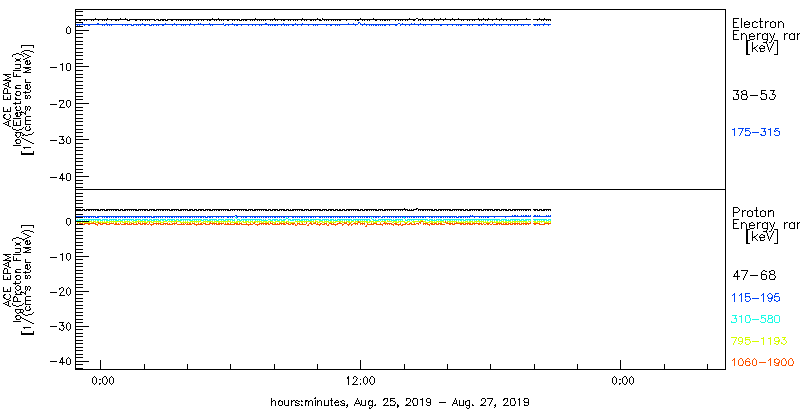The height and width of the screenshot is (410, 800).
Task: Click the date range caption Aug. 25, 2019 - Aug. 27, 2019
Action: tap(441, 402)
